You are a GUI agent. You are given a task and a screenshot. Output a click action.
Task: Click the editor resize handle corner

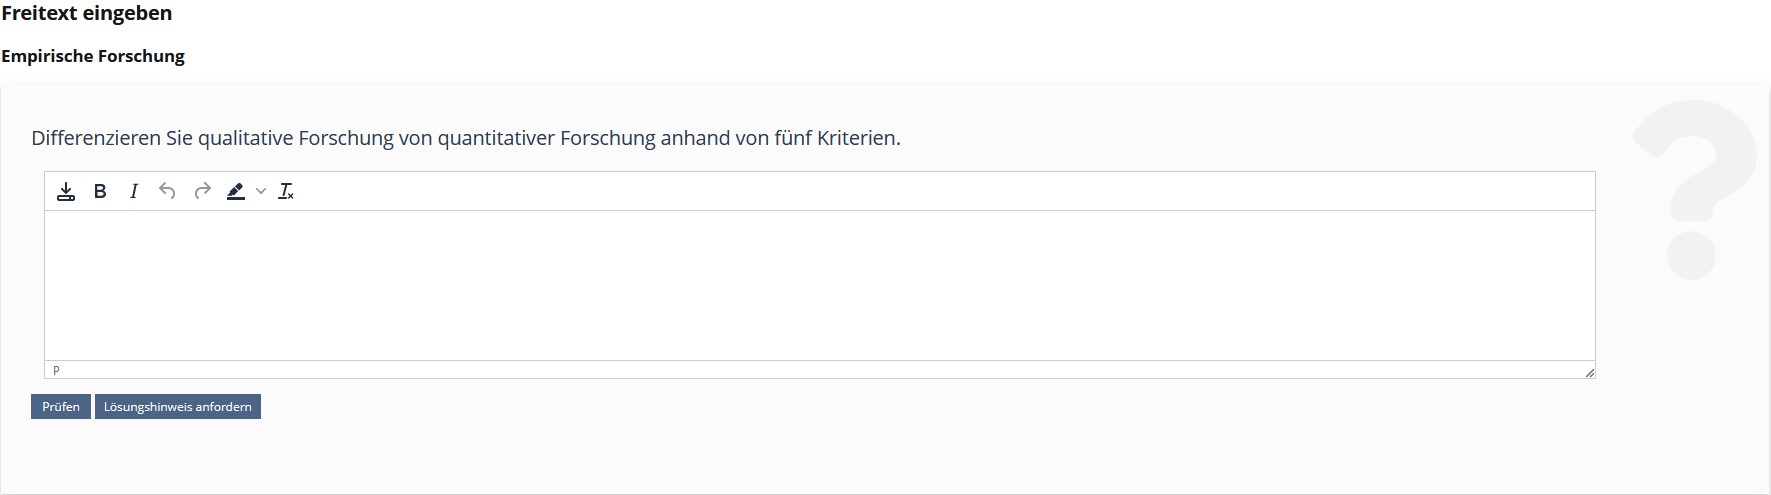coord(1589,372)
